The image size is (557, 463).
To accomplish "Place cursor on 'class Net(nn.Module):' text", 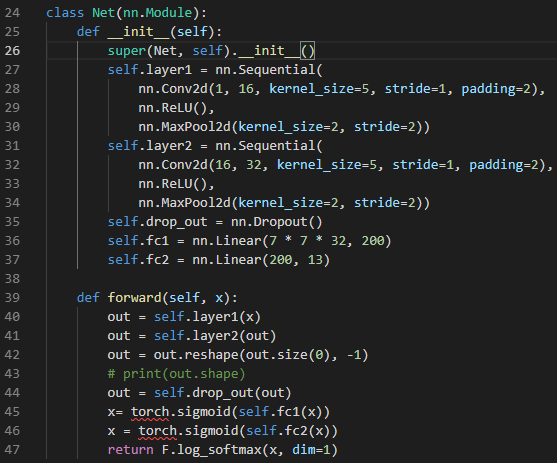I will click(126, 13).
